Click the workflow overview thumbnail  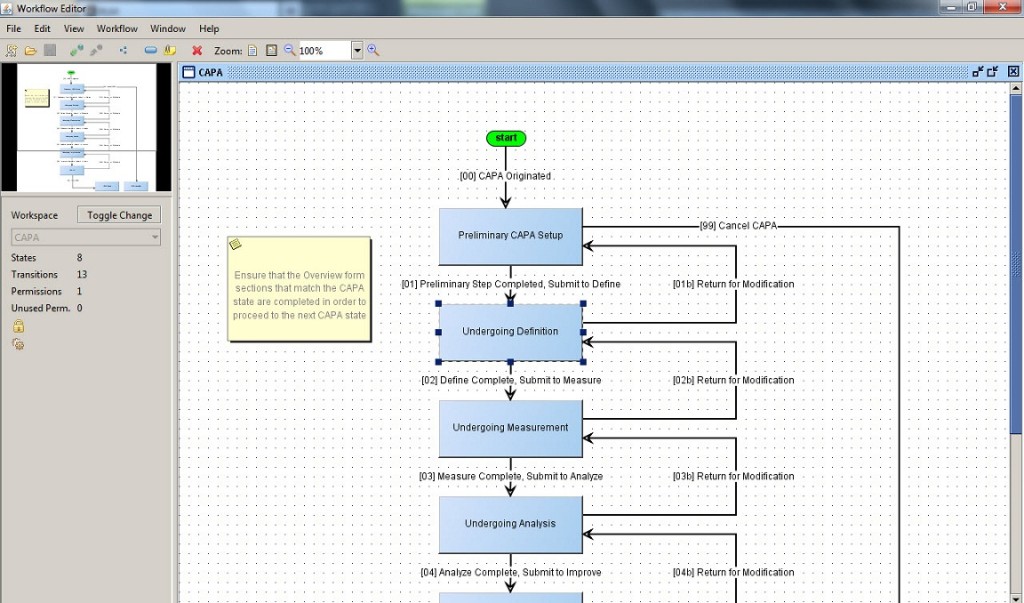click(86, 127)
